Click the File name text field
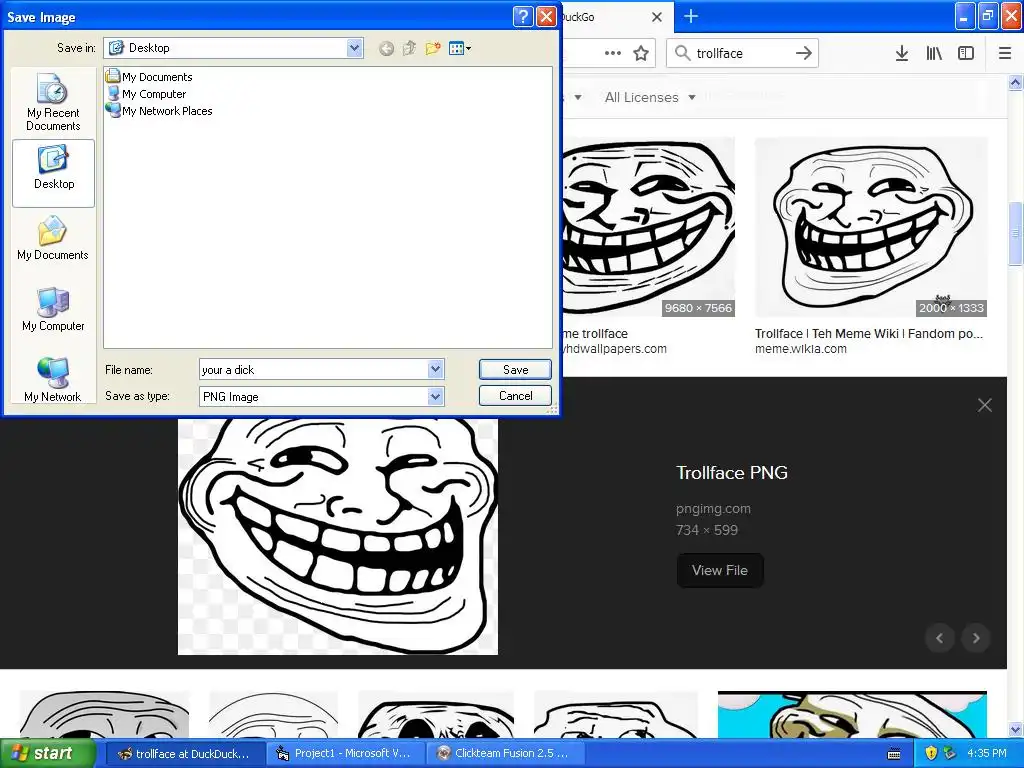Image resolution: width=1024 pixels, height=768 pixels. point(313,370)
